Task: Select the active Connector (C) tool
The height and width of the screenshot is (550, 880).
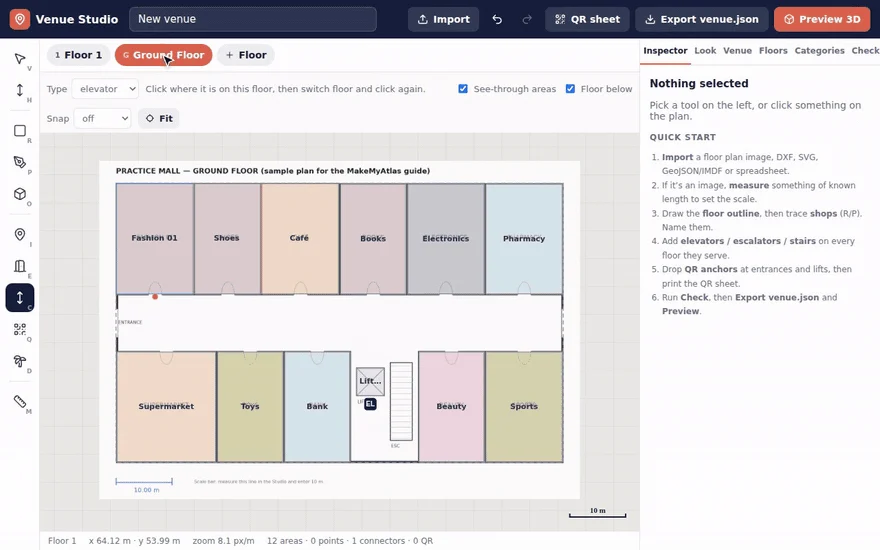Action: tap(20, 297)
